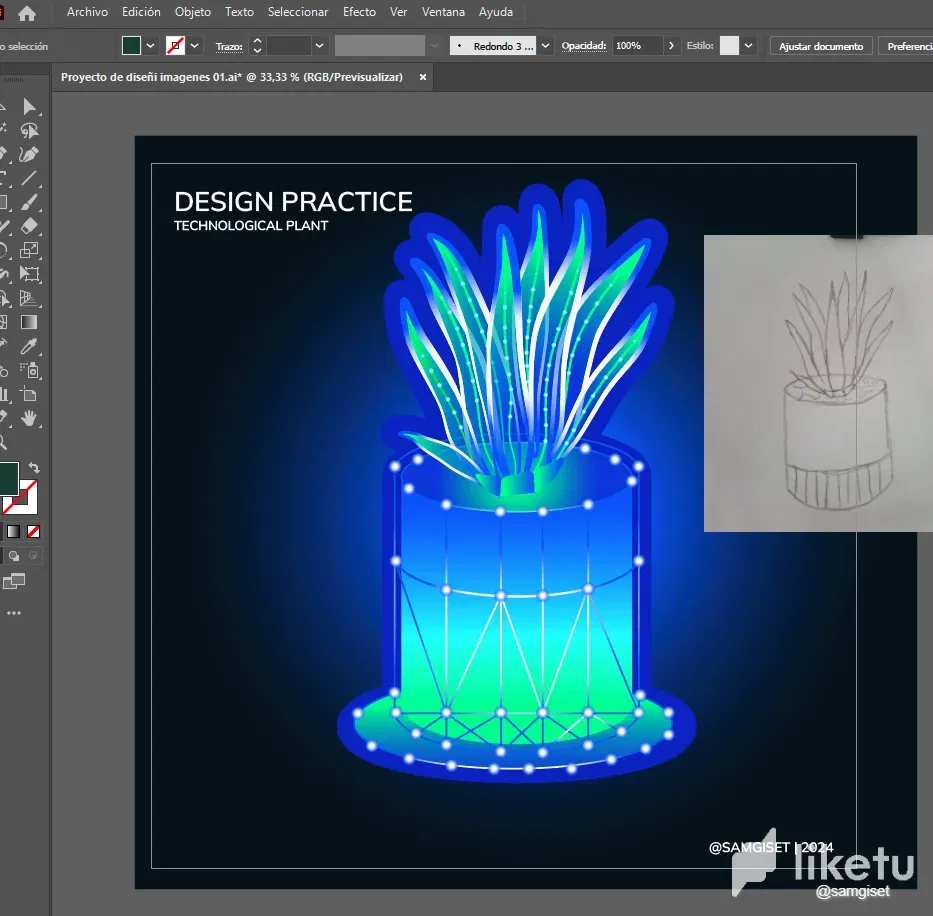Click the Preferencias button
The image size is (933, 916).
[906, 46]
